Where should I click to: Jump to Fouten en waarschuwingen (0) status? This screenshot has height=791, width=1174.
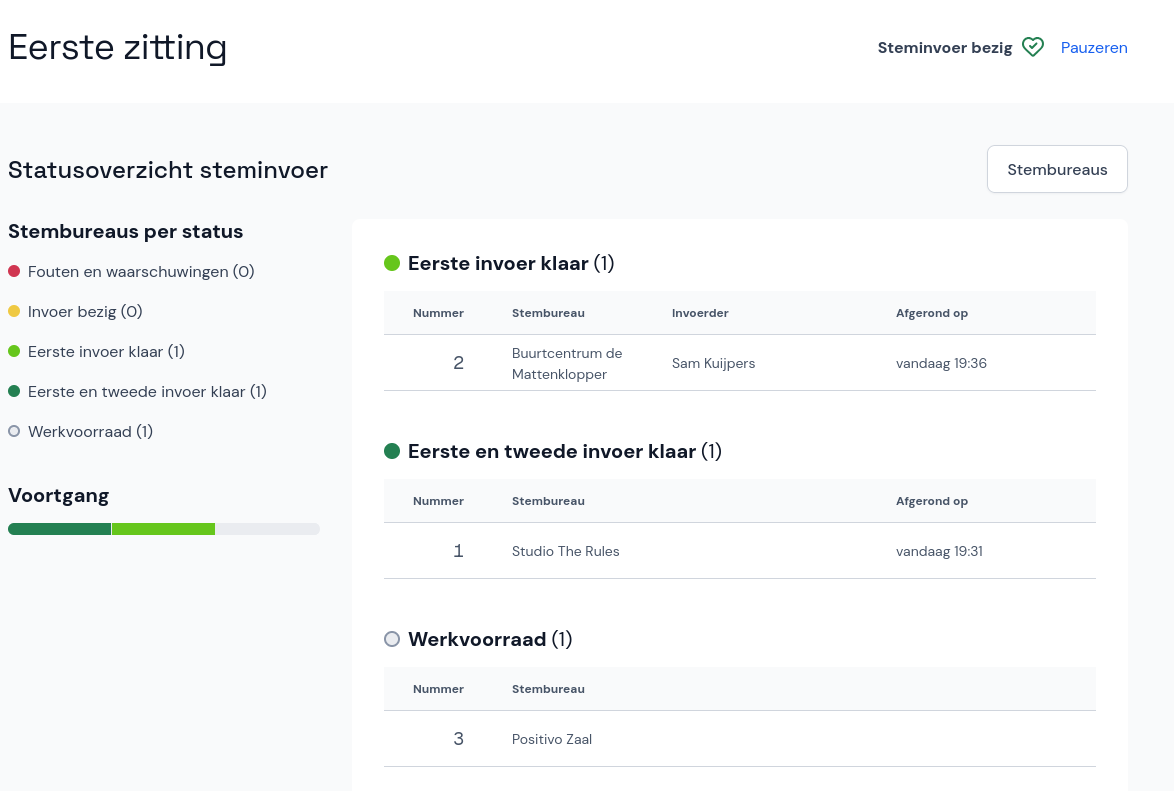pyautogui.click(x=141, y=272)
